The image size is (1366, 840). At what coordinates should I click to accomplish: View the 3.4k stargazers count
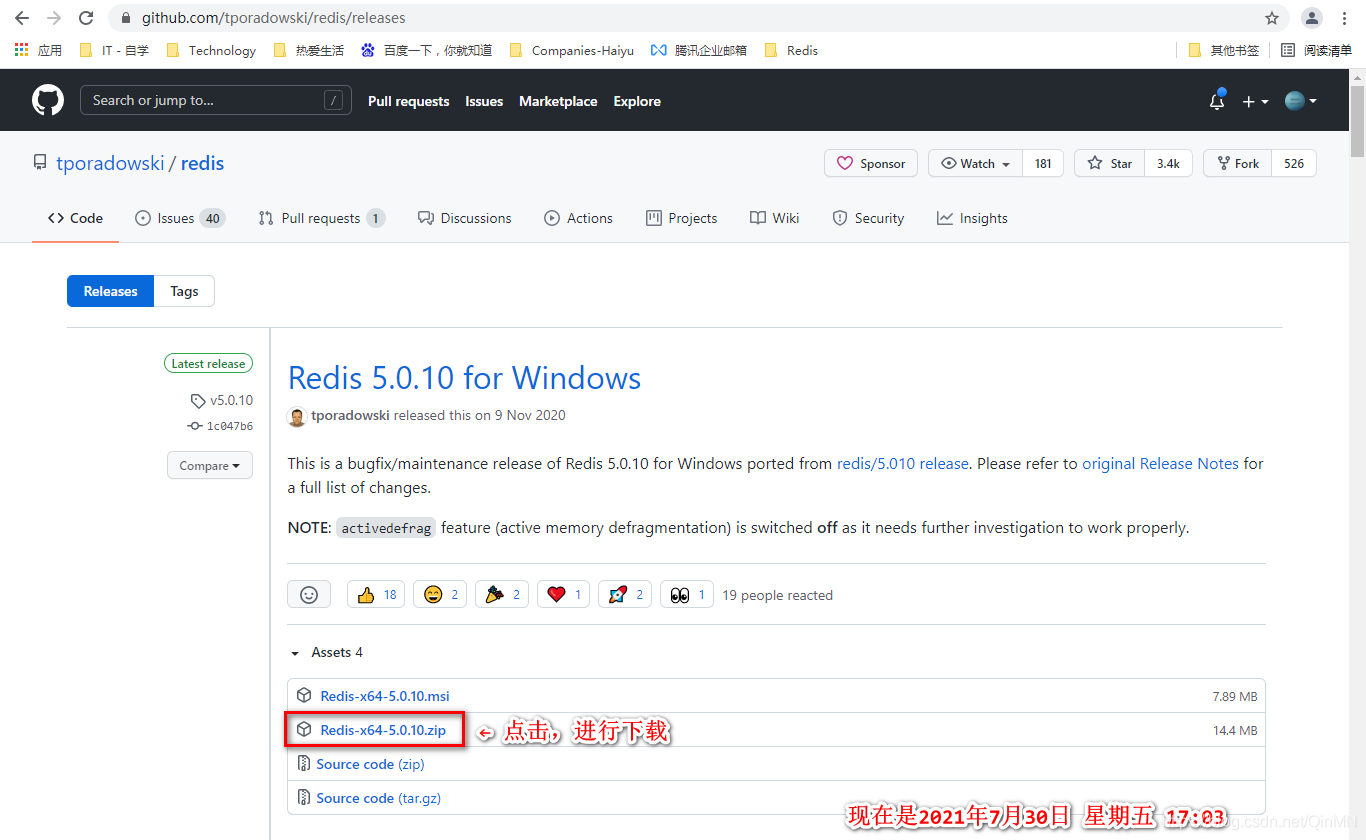tap(1168, 163)
